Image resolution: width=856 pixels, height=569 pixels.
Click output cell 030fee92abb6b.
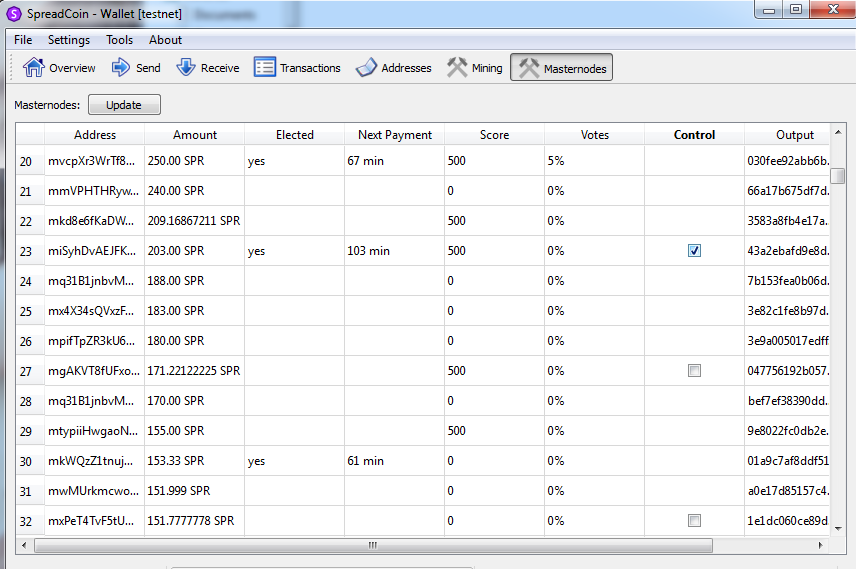click(787, 161)
